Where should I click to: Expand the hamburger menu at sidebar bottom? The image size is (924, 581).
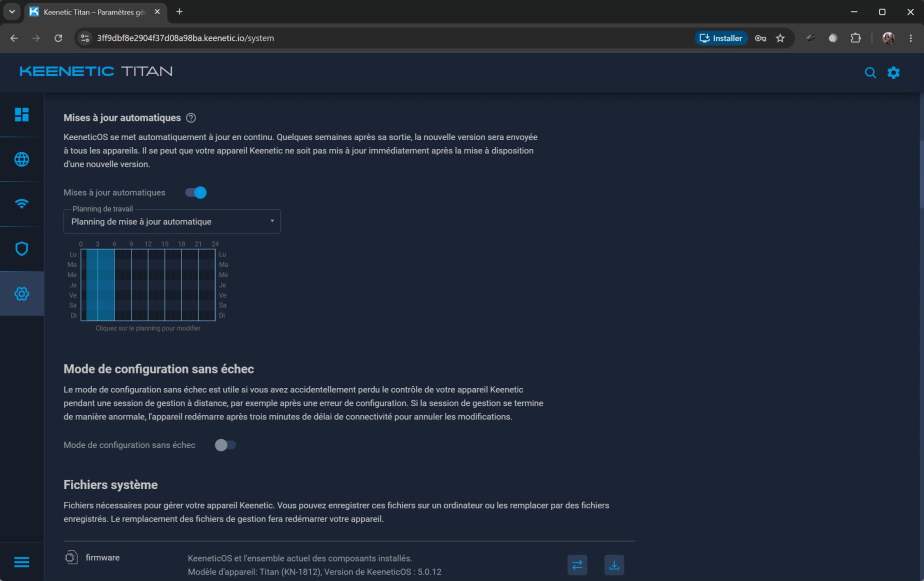(22, 562)
